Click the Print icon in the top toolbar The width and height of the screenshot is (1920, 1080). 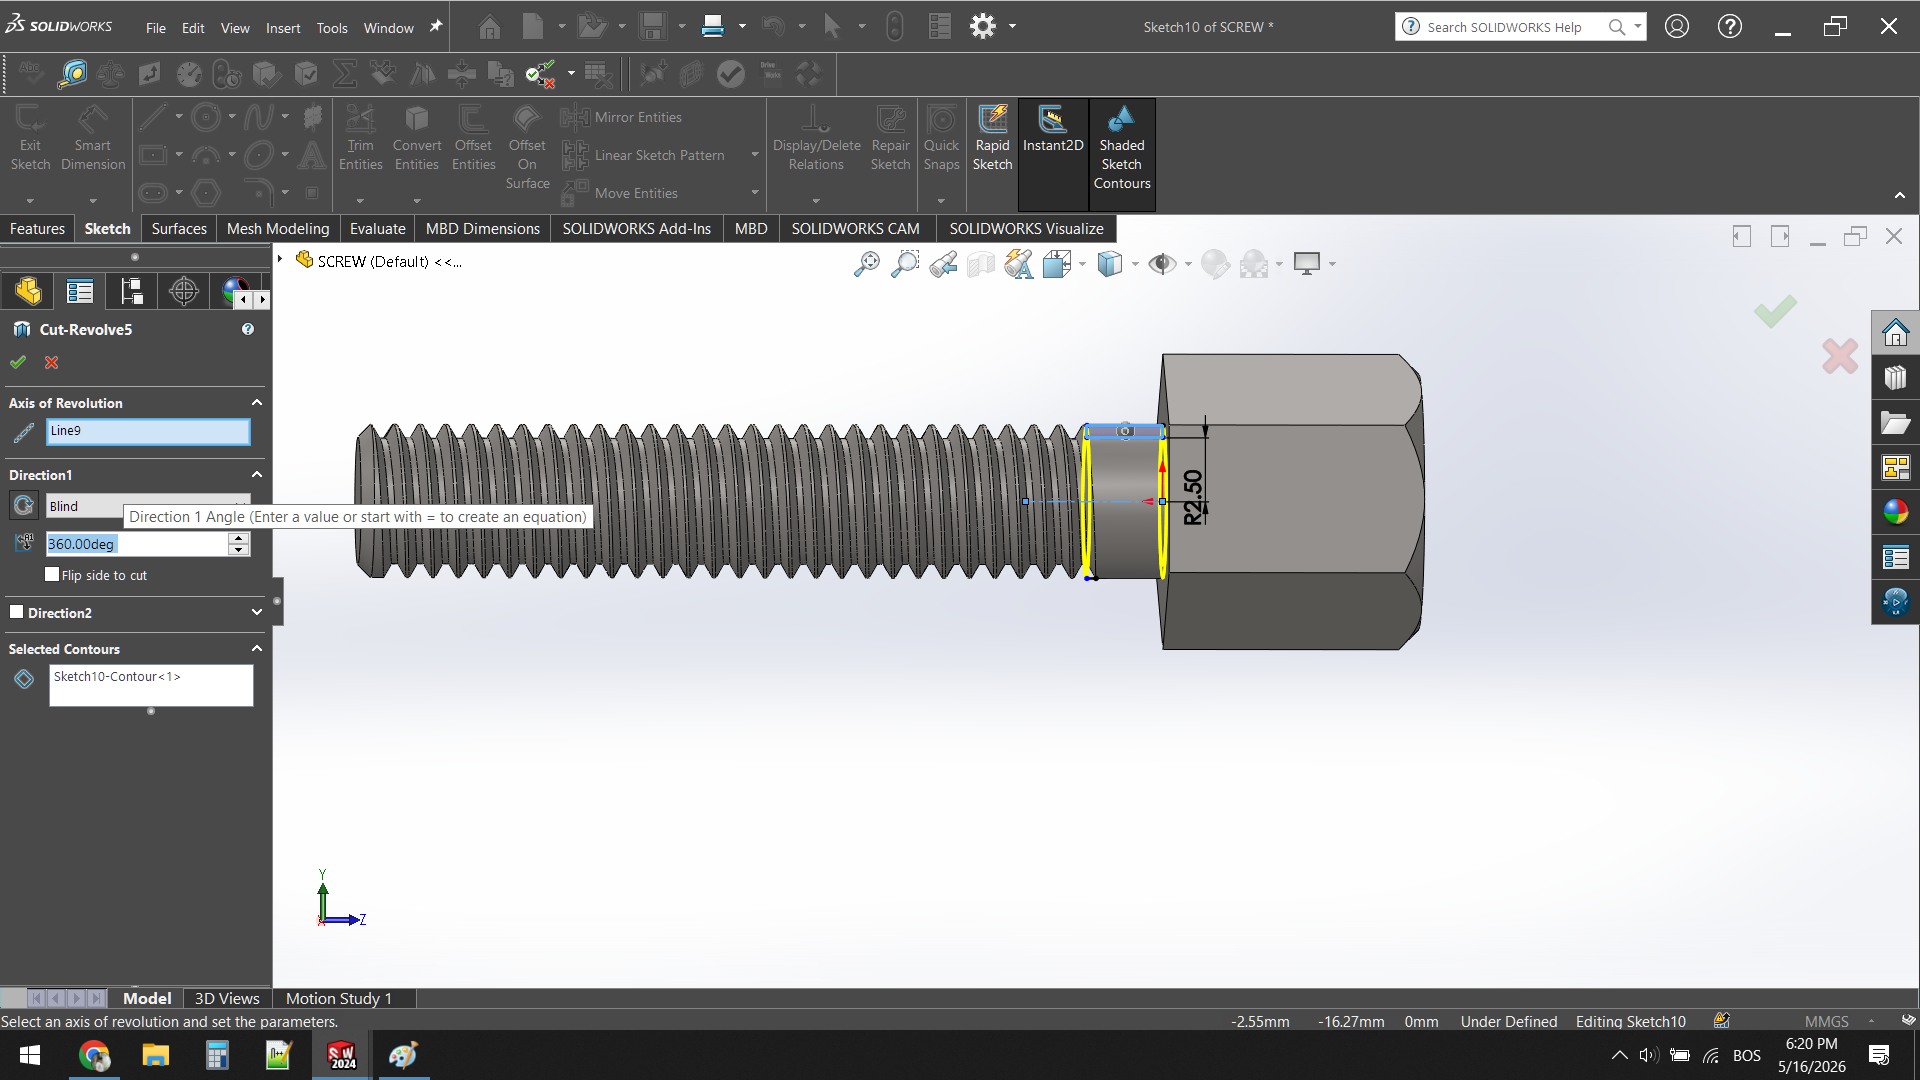tap(713, 27)
